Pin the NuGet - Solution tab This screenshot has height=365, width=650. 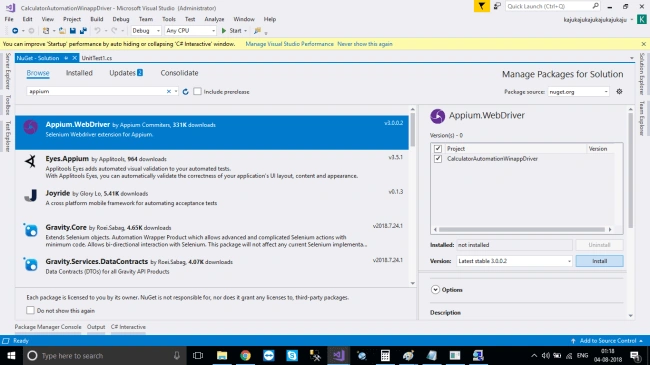[66, 58]
